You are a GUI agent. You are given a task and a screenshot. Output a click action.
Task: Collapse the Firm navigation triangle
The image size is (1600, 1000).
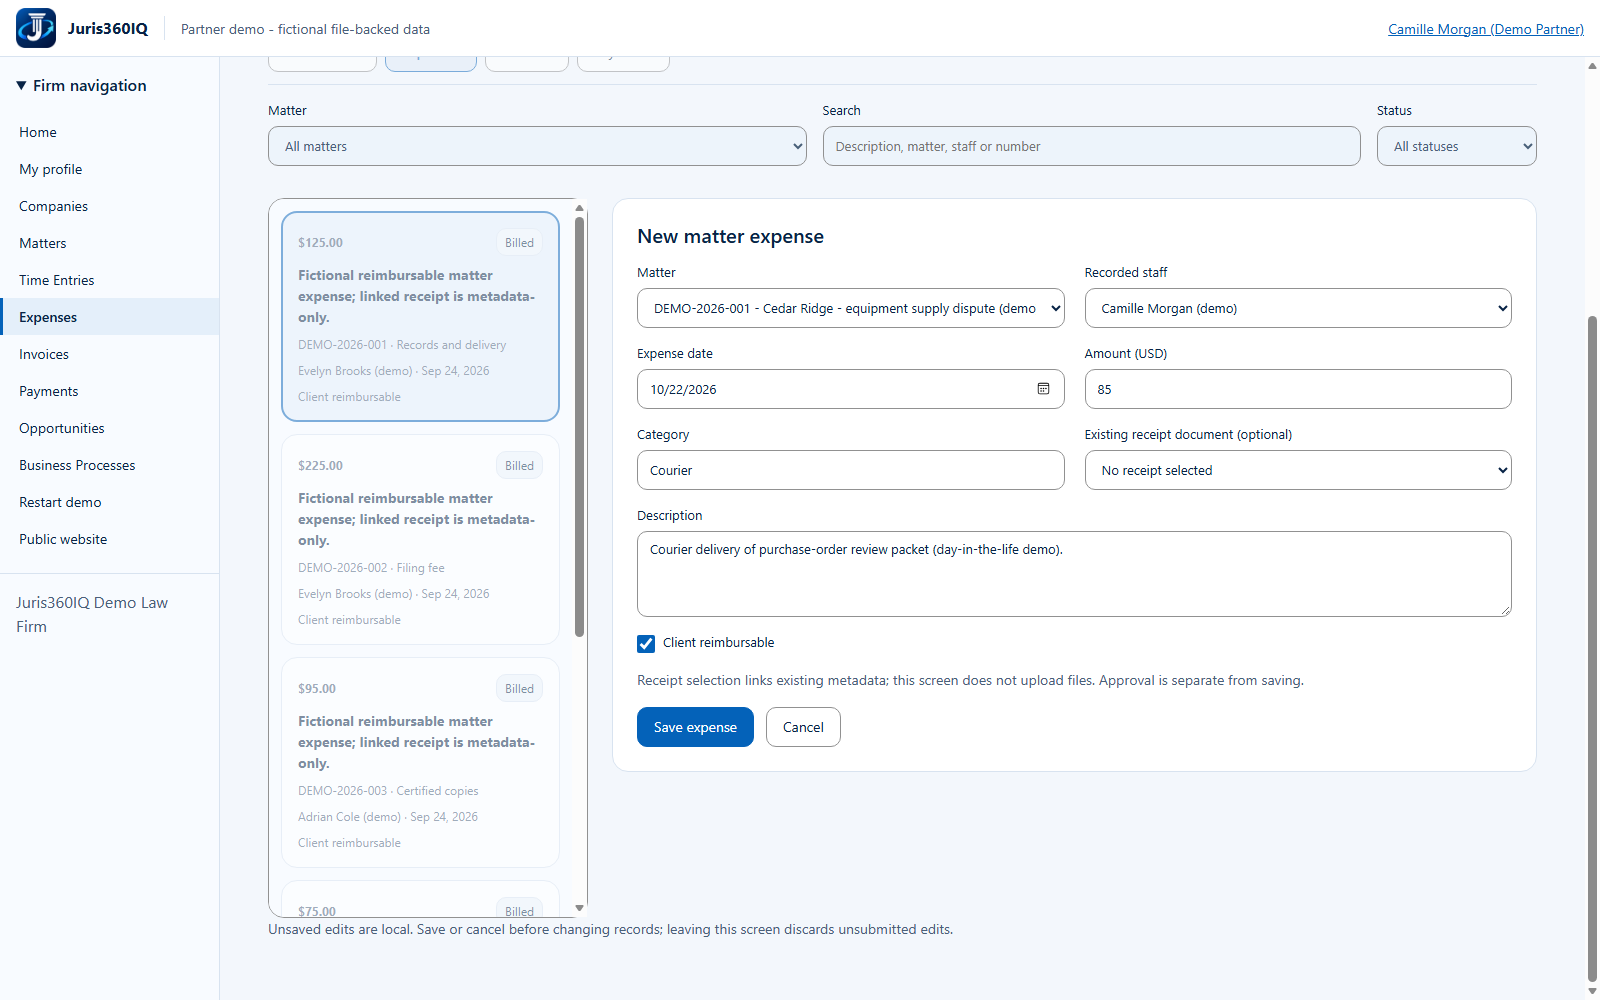pyautogui.click(x=21, y=86)
